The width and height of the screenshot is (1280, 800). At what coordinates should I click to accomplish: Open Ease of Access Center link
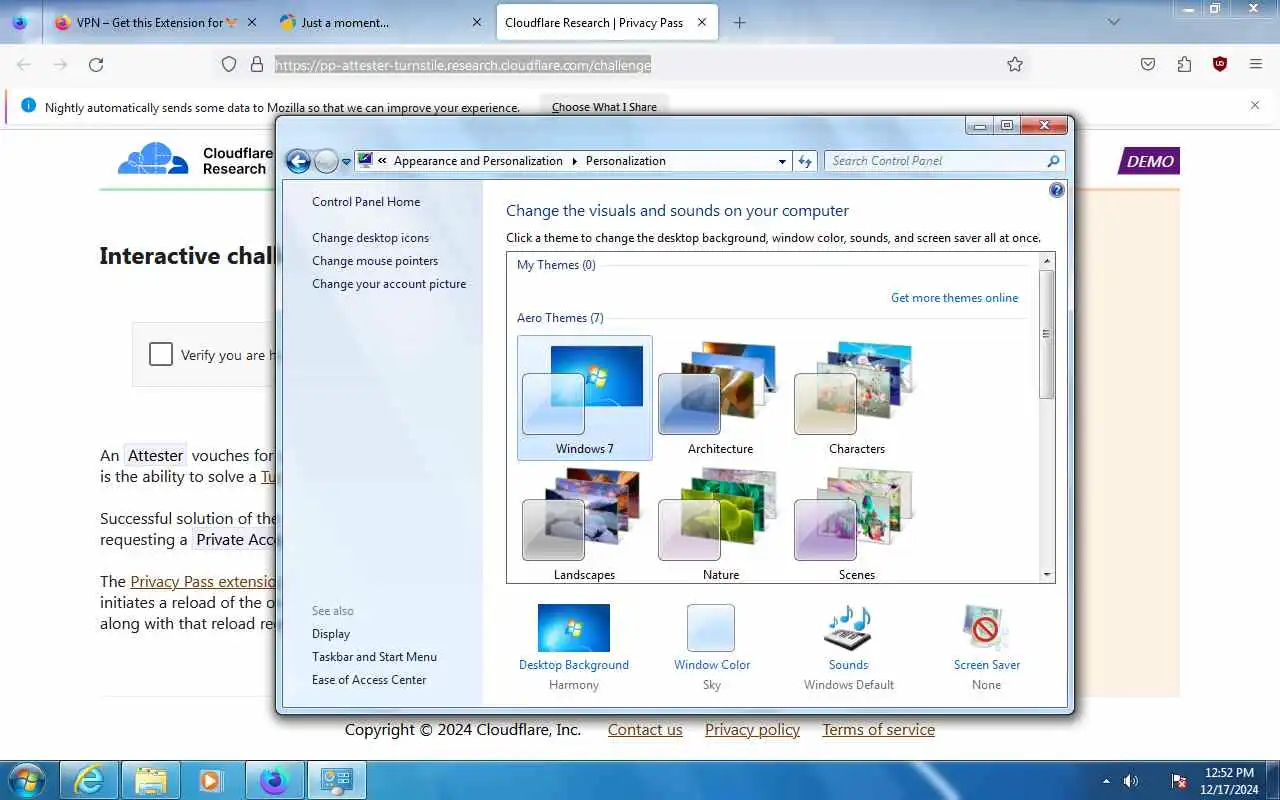point(369,680)
